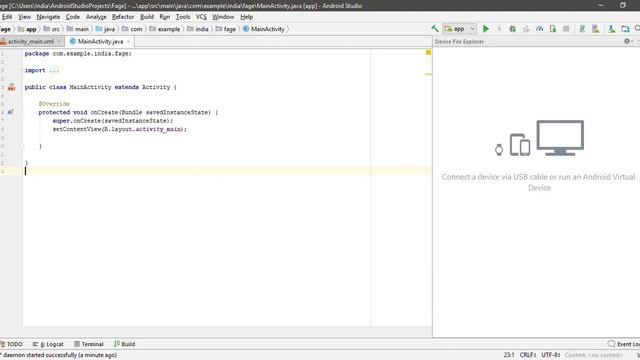640x360 pixels.
Task: Change UTF-8 file encoding in status bar
Action: pos(550,355)
